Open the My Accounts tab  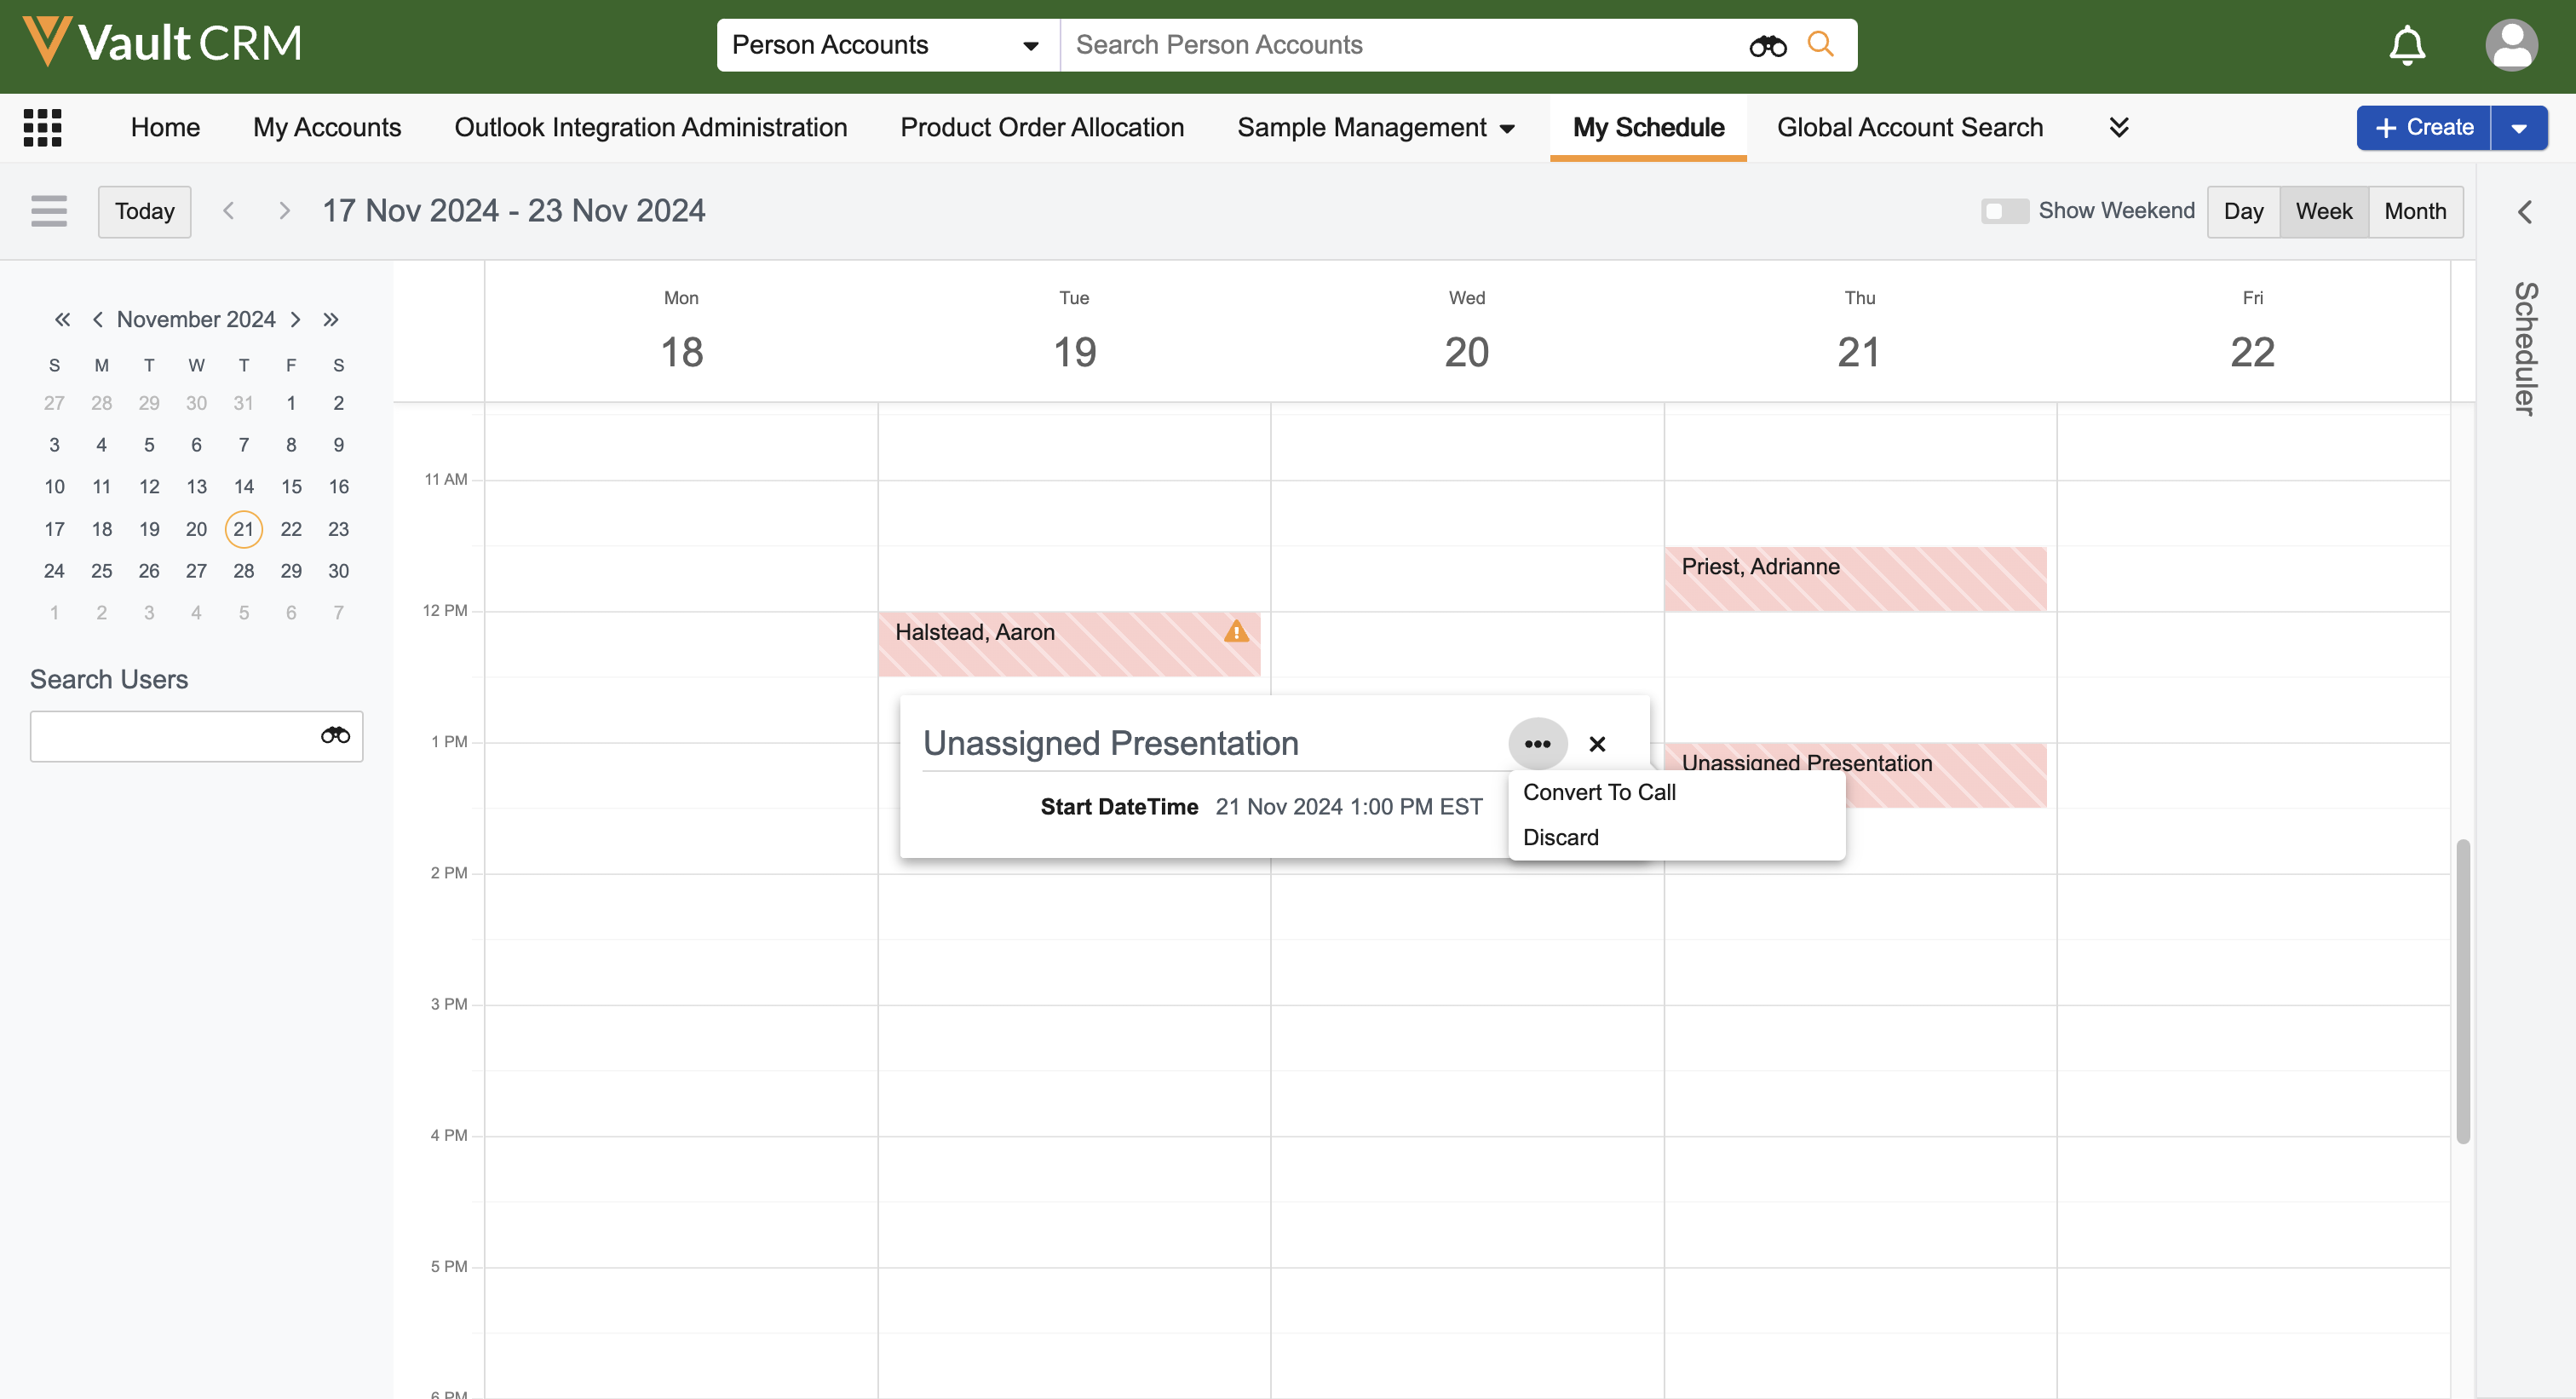(x=327, y=127)
